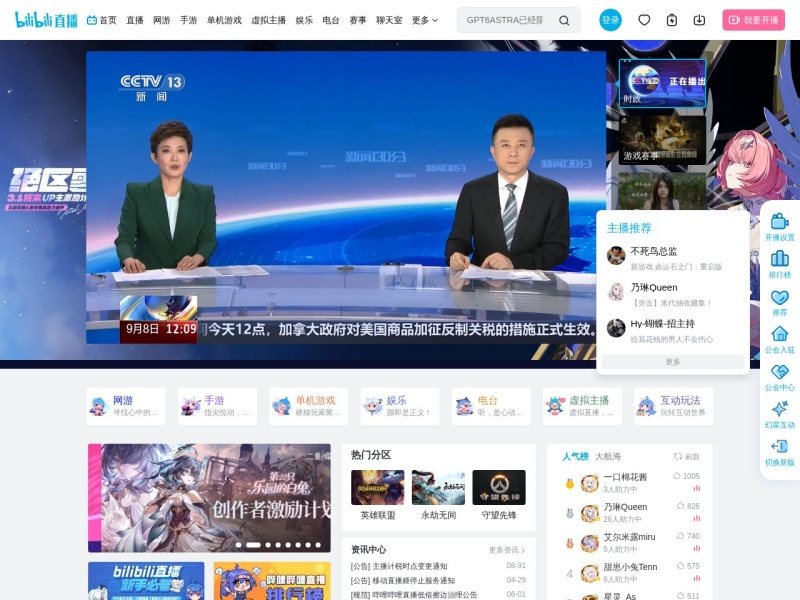This screenshot has height=600, width=800.
Task: Focus the search input field
Action: point(507,20)
